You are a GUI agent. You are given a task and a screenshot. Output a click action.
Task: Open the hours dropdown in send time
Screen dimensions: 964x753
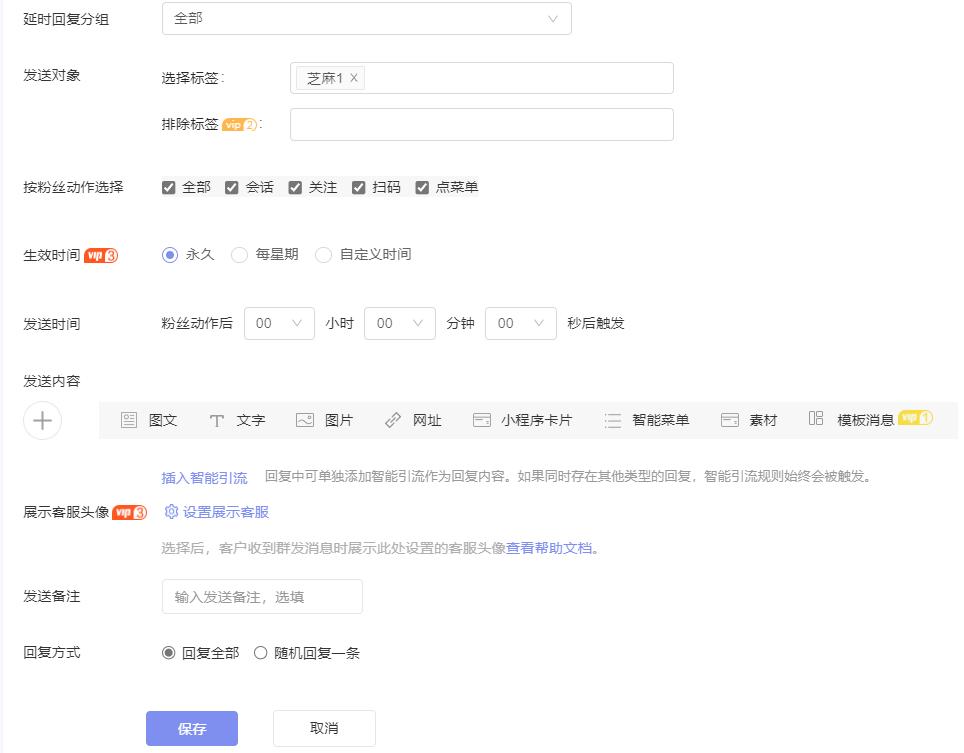tap(282, 323)
